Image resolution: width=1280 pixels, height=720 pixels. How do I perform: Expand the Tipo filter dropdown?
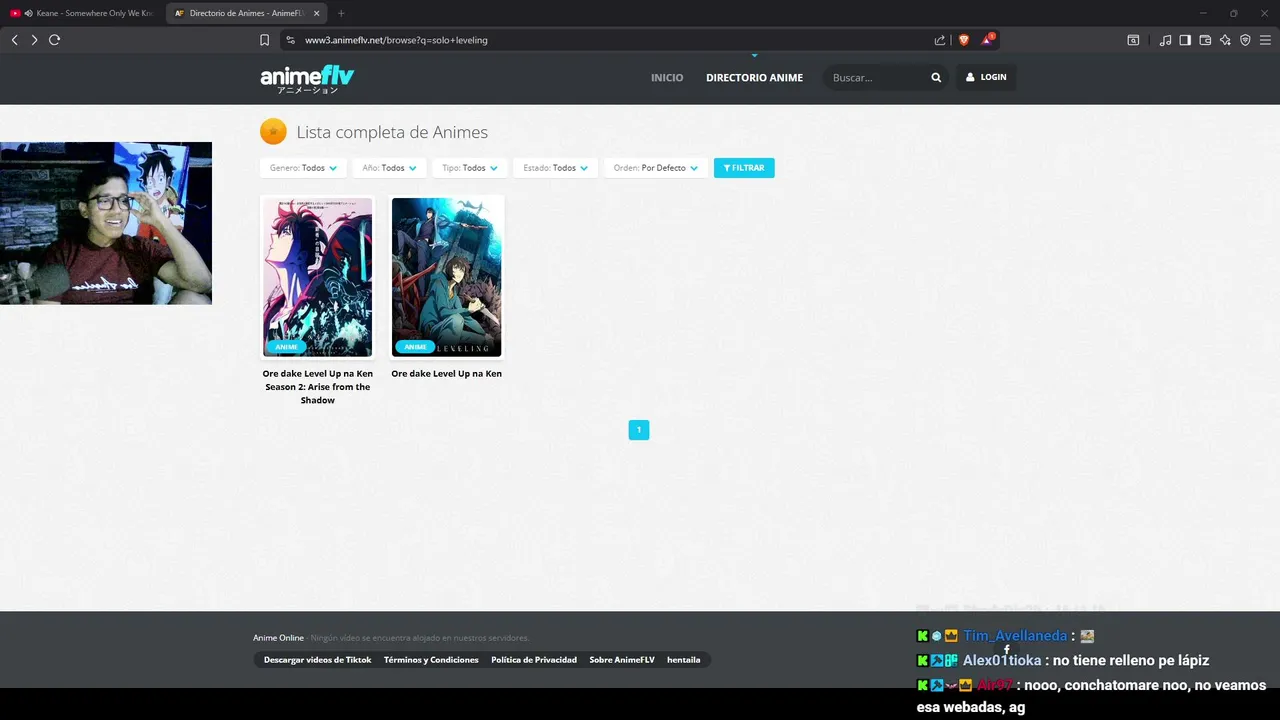(x=470, y=168)
